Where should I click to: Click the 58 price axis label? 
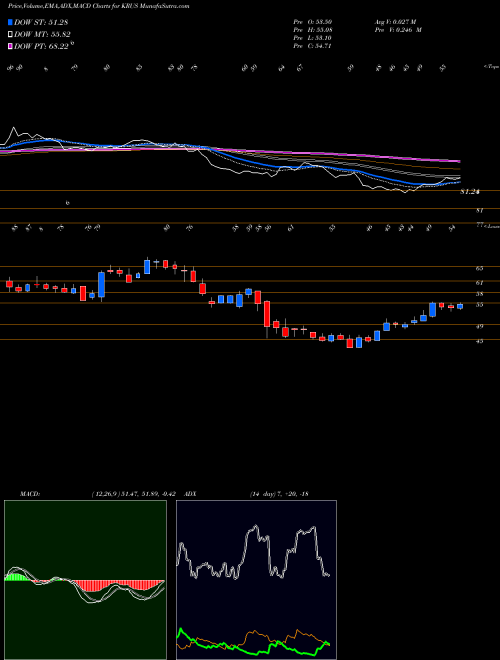[x=480, y=294]
